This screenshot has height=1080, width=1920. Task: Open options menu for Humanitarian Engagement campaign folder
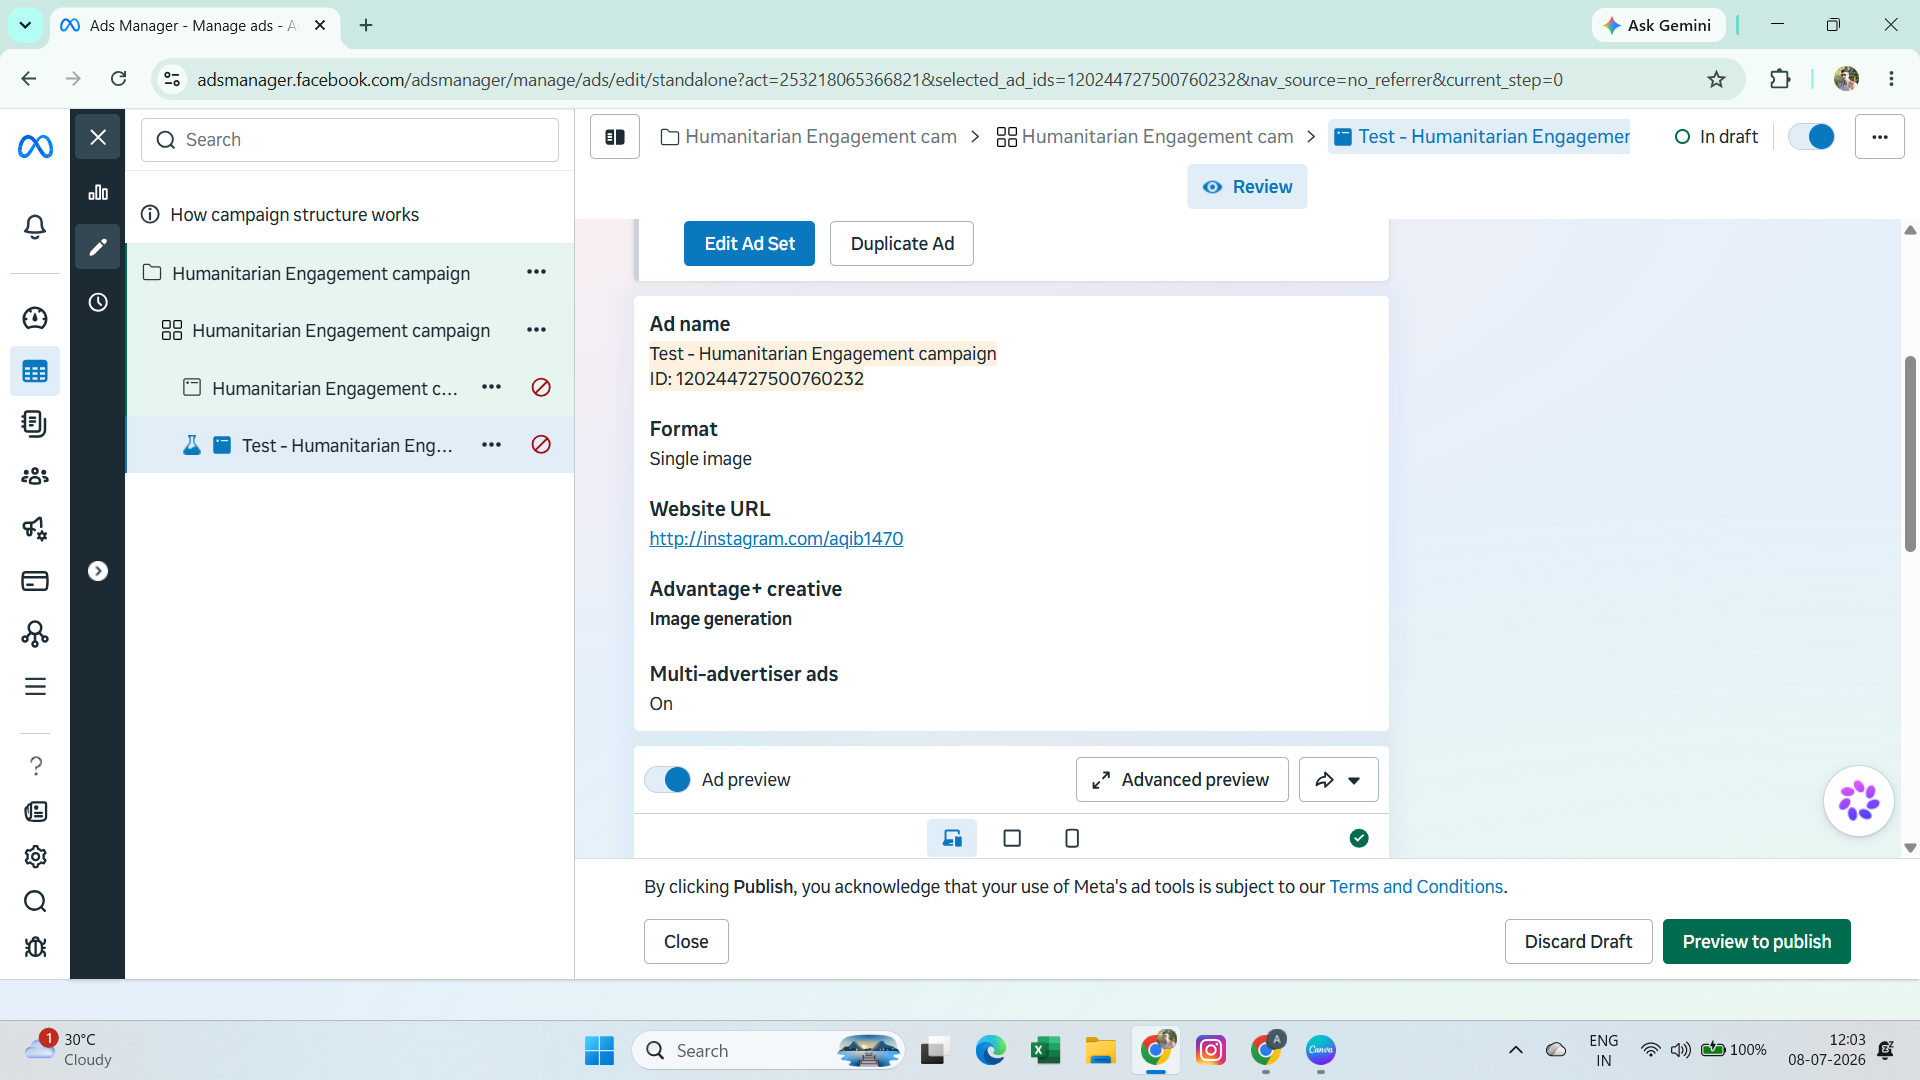pos(537,272)
